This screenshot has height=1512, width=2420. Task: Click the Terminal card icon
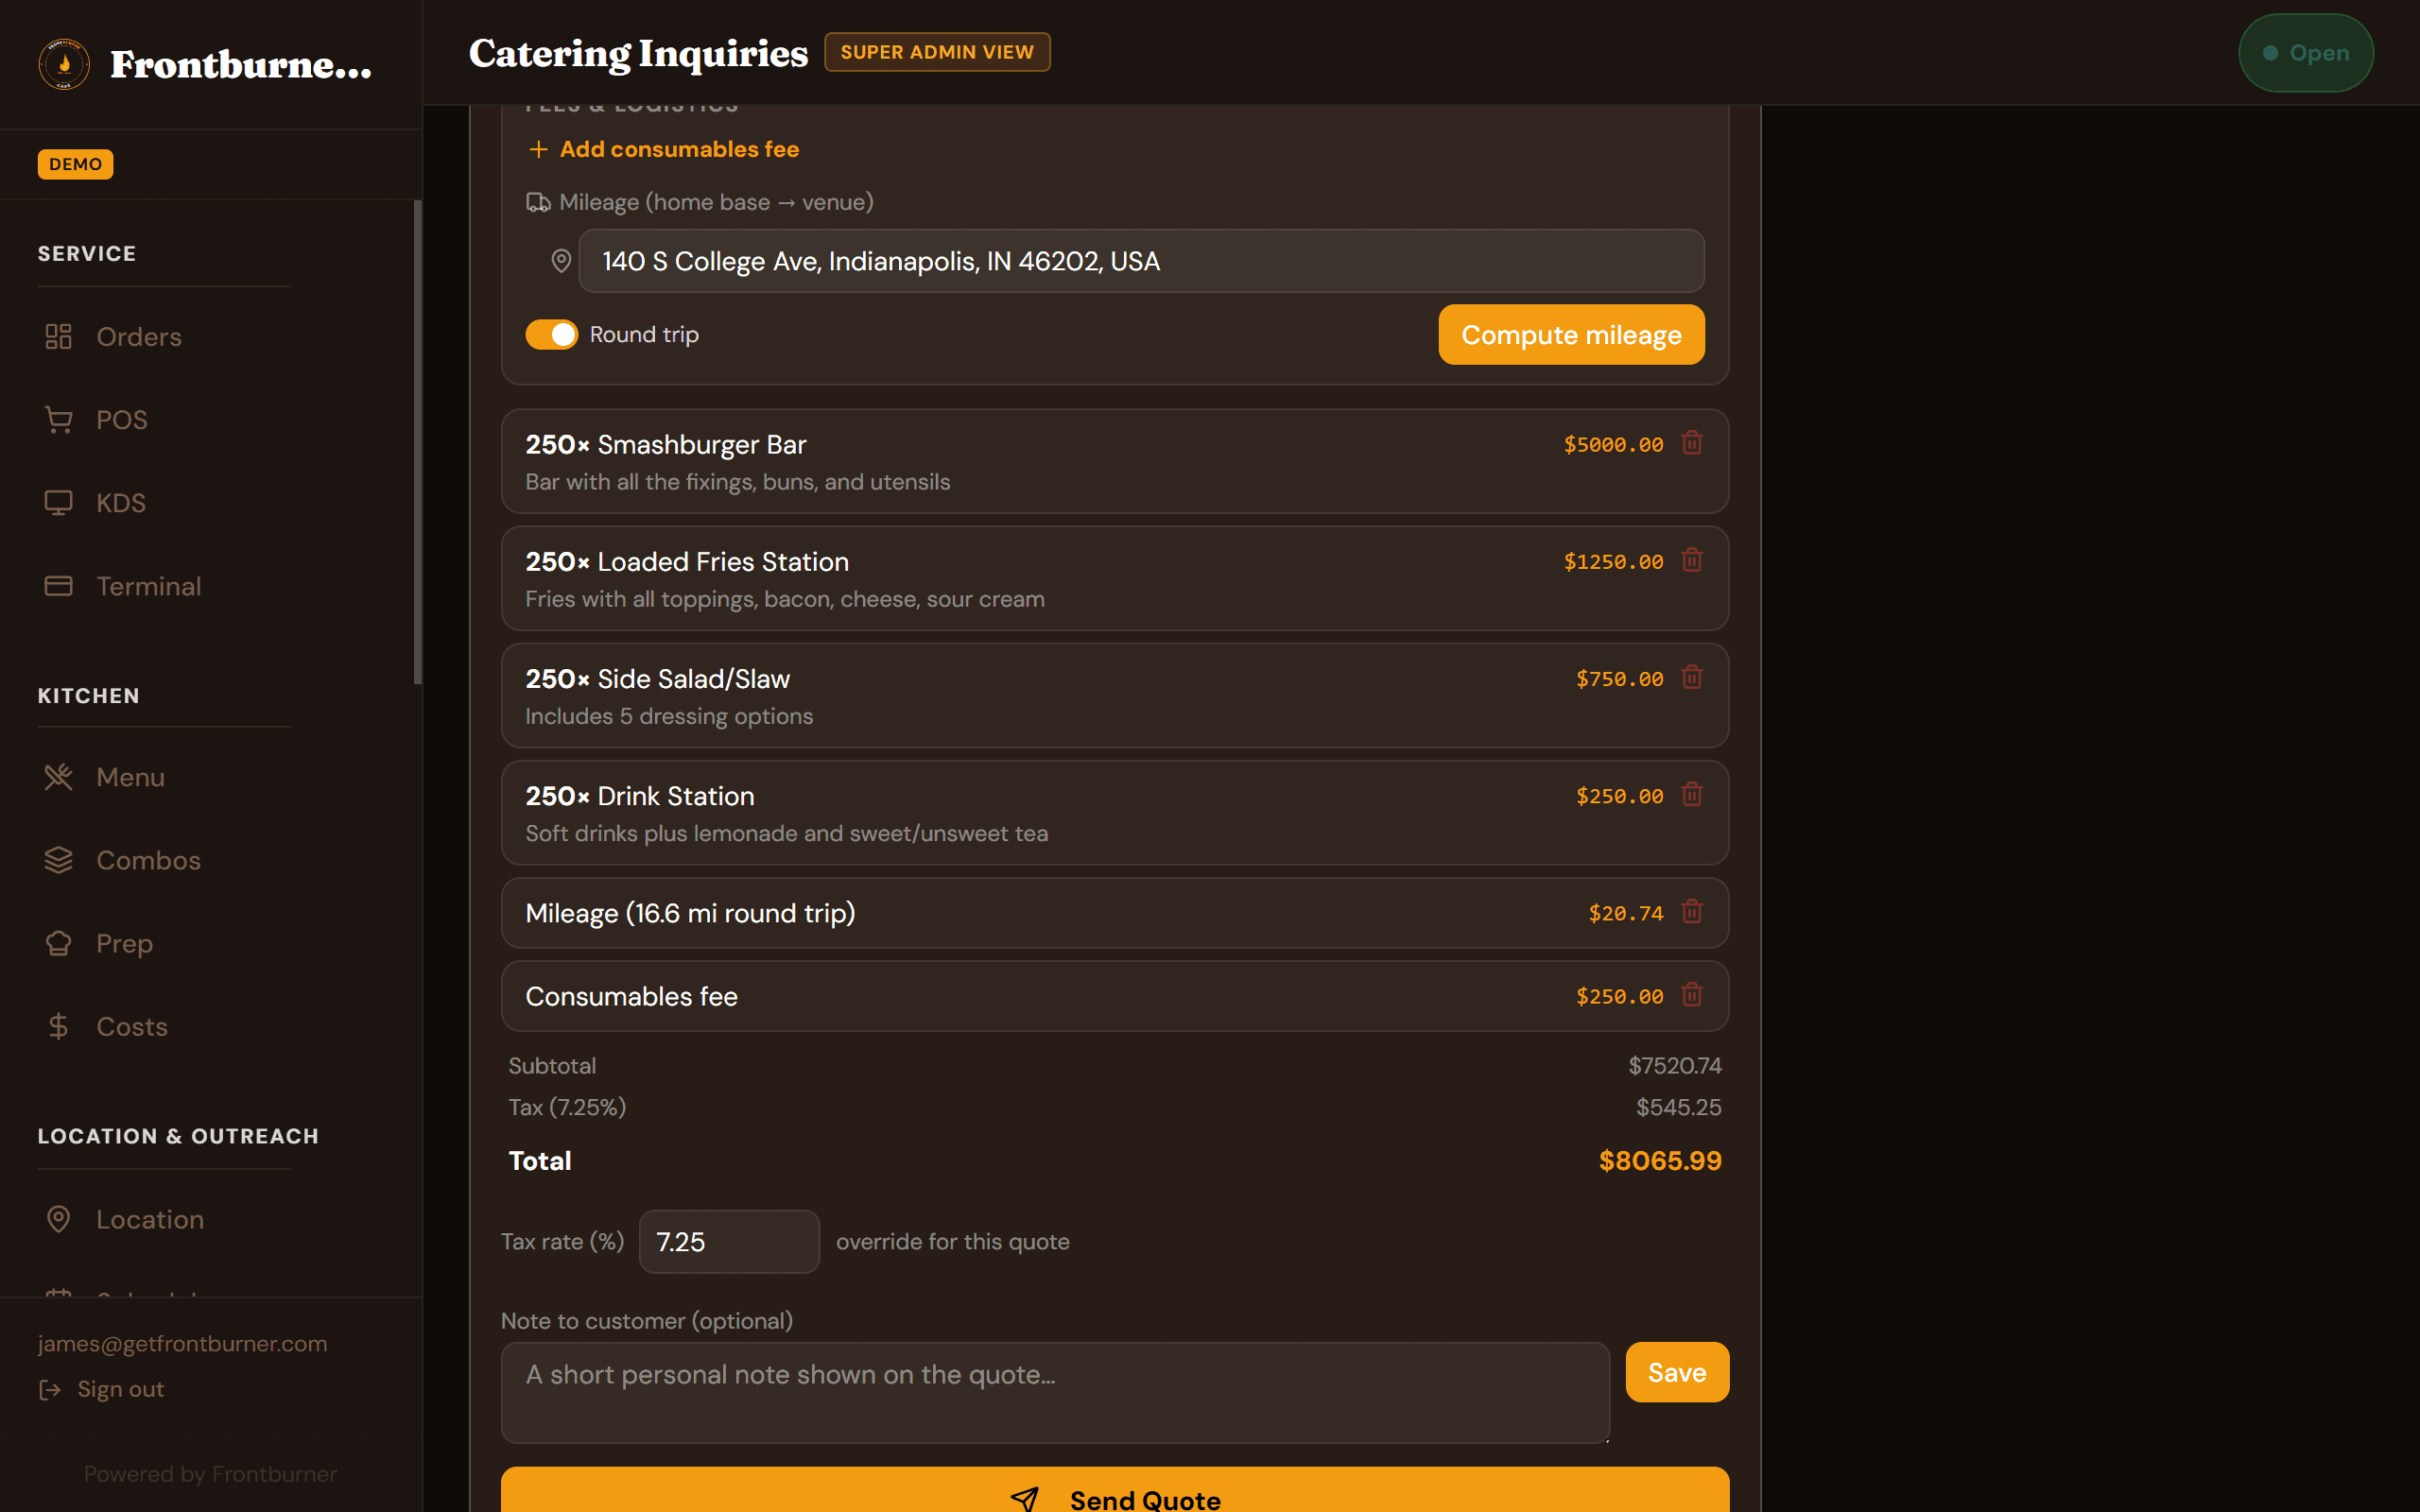pyautogui.click(x=58, y=586)
